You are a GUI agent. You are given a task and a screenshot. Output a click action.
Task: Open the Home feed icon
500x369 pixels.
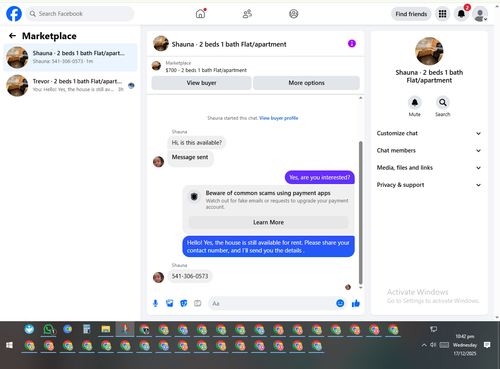200,14
